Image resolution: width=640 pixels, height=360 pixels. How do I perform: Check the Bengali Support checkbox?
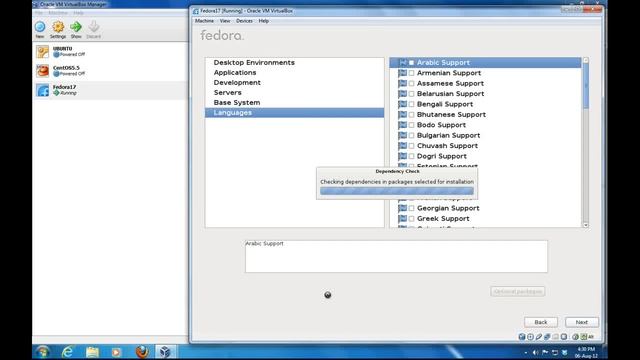pos(411,104)
